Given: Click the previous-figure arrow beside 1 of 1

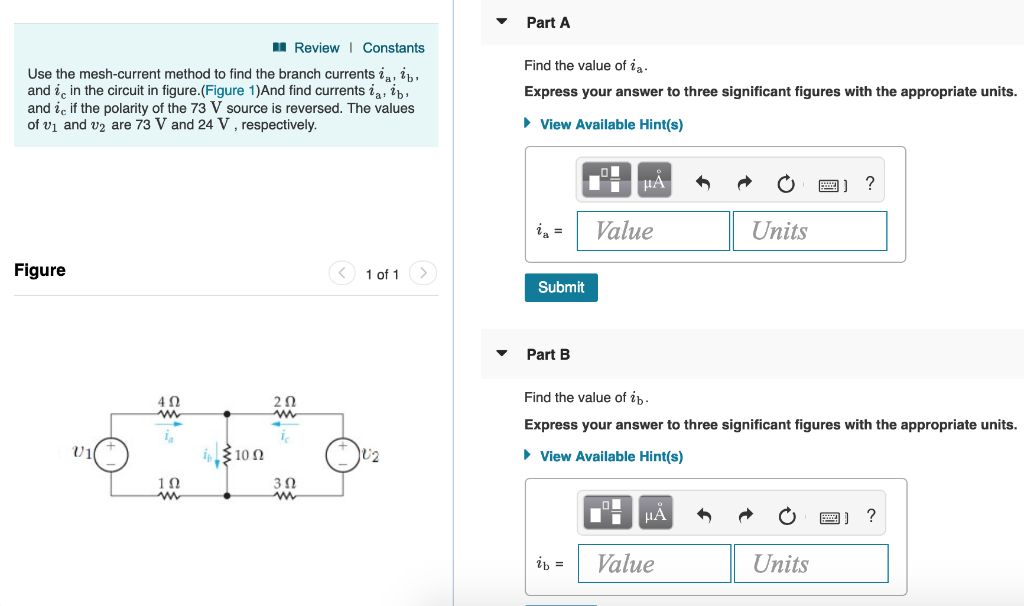Looking at the screenshot, I should (x=341, y=273).
